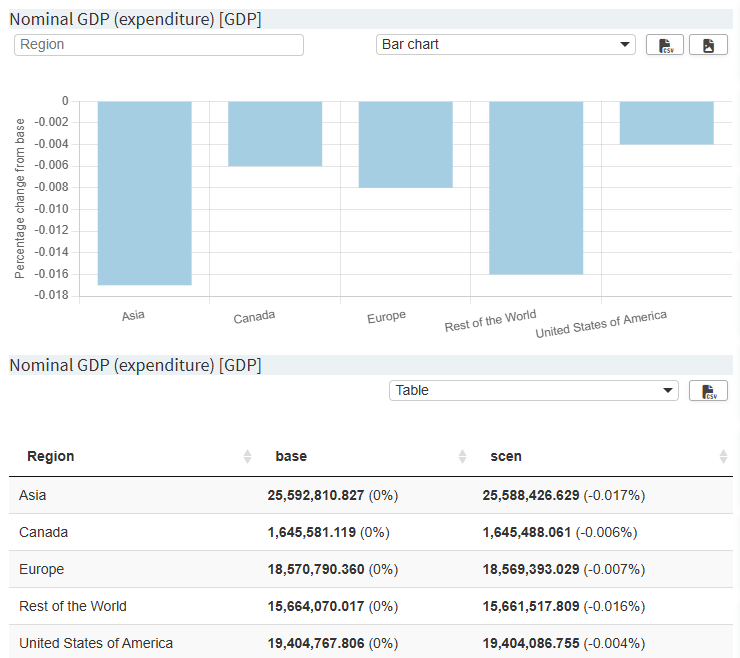
Task: Click the top Nominal GDP (expenditure) heading
Action: [x=135, y=19]
